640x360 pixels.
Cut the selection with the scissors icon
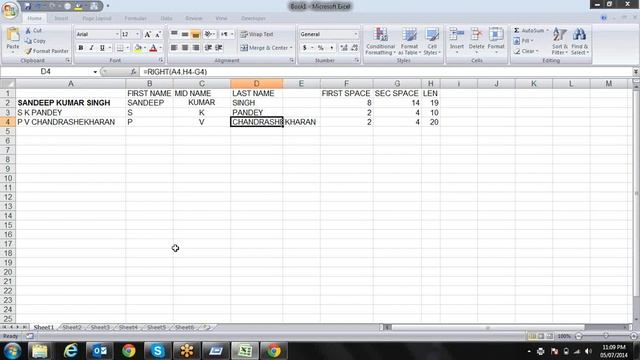point(33,31)
